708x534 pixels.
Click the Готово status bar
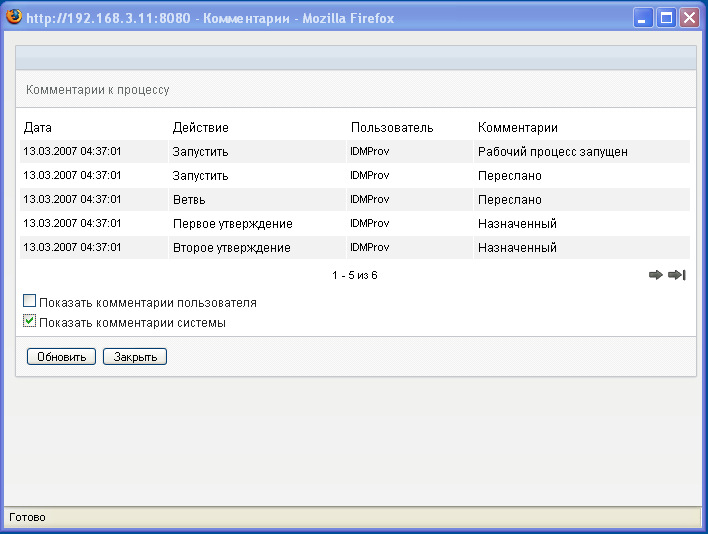[x=27, y=517]
